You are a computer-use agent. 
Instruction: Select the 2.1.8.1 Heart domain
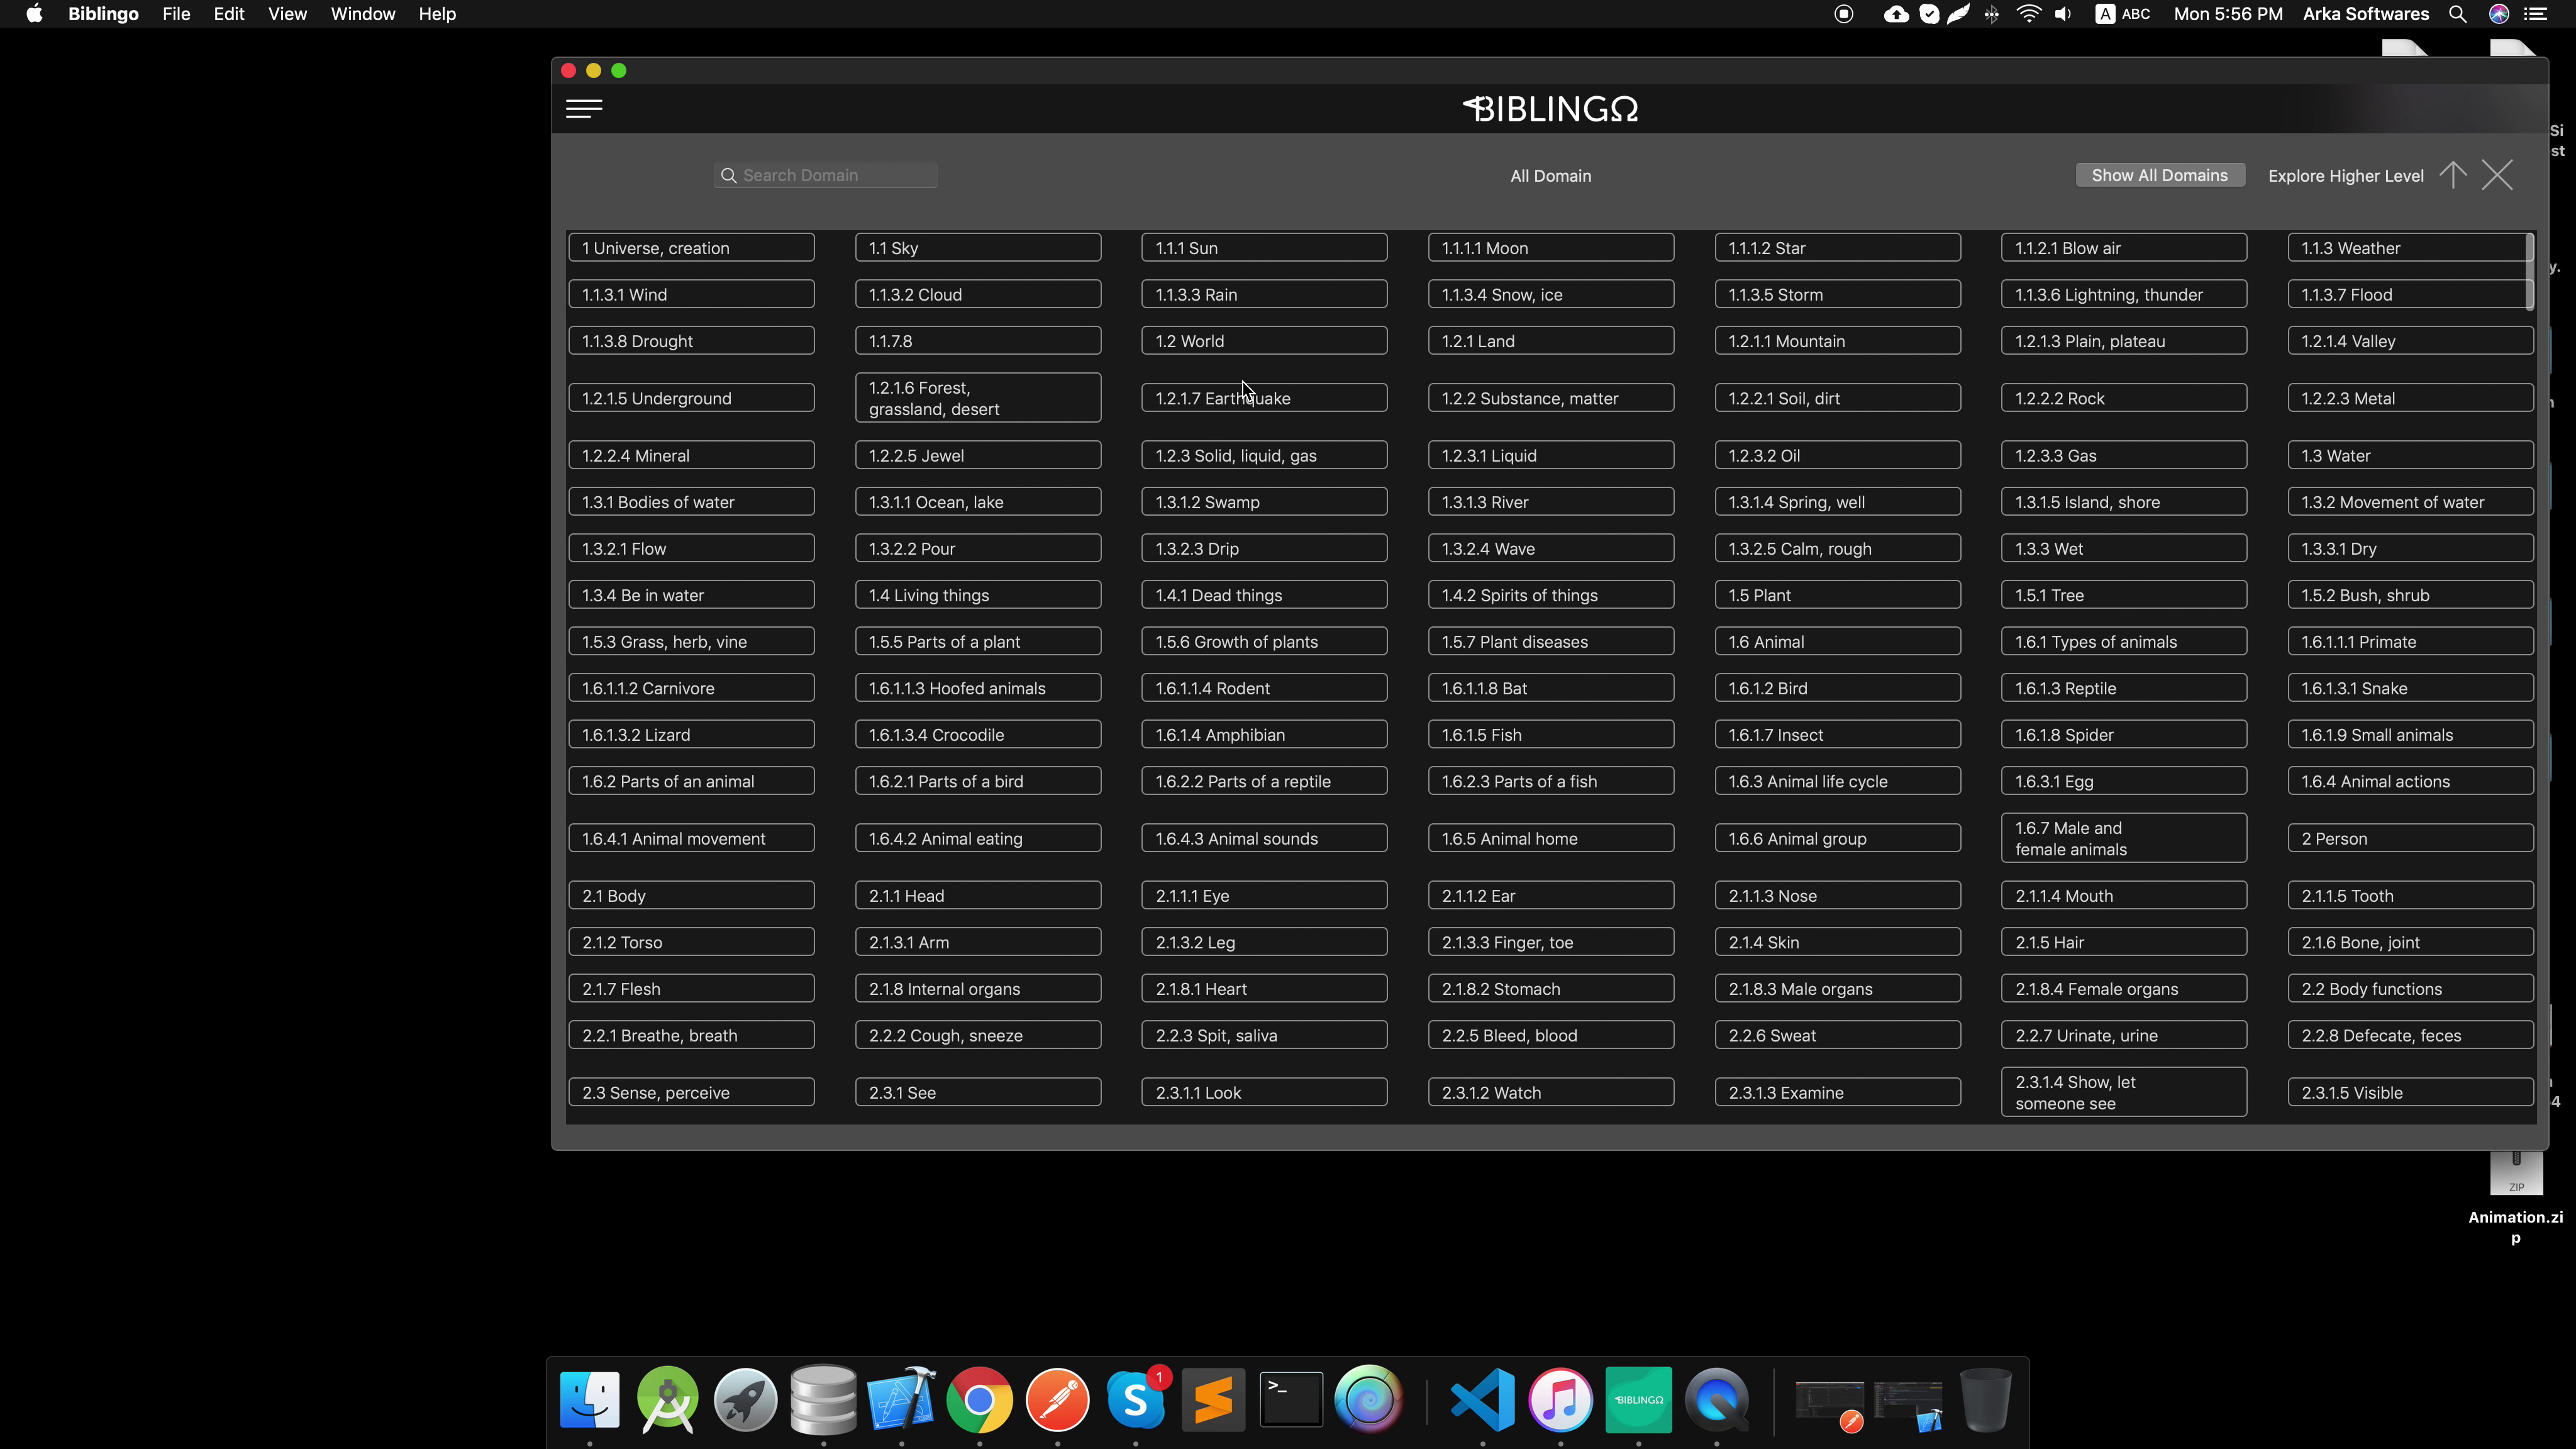[1264, 989]
